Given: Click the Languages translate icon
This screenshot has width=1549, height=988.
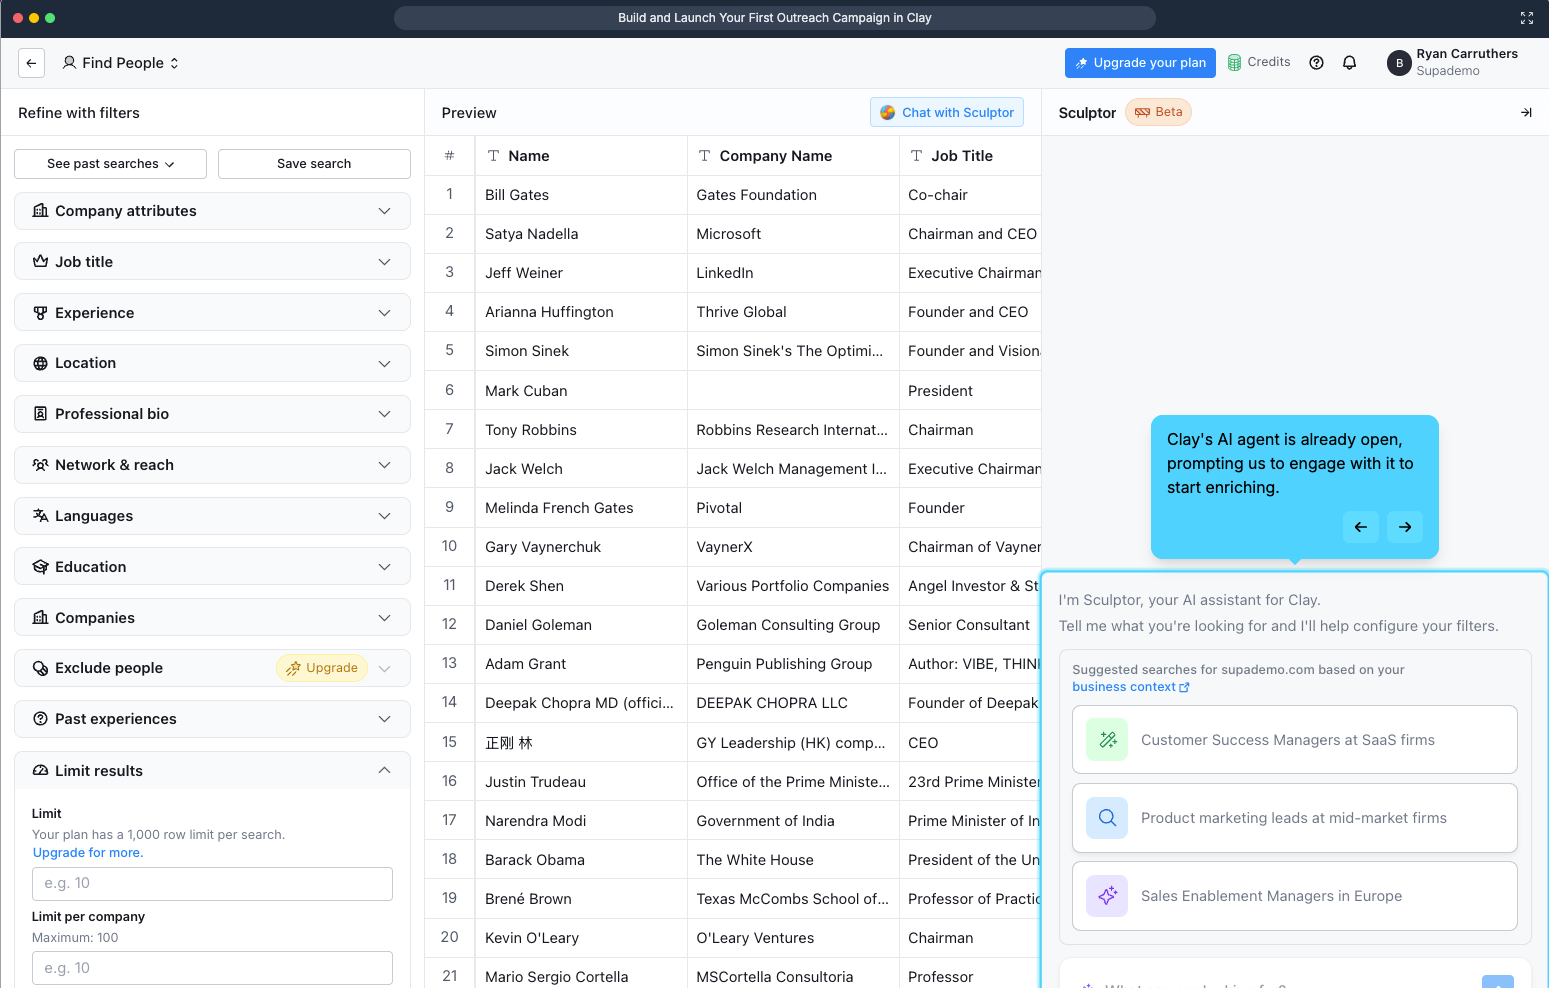Looking at the screenshot, I should tap(40, 516).
